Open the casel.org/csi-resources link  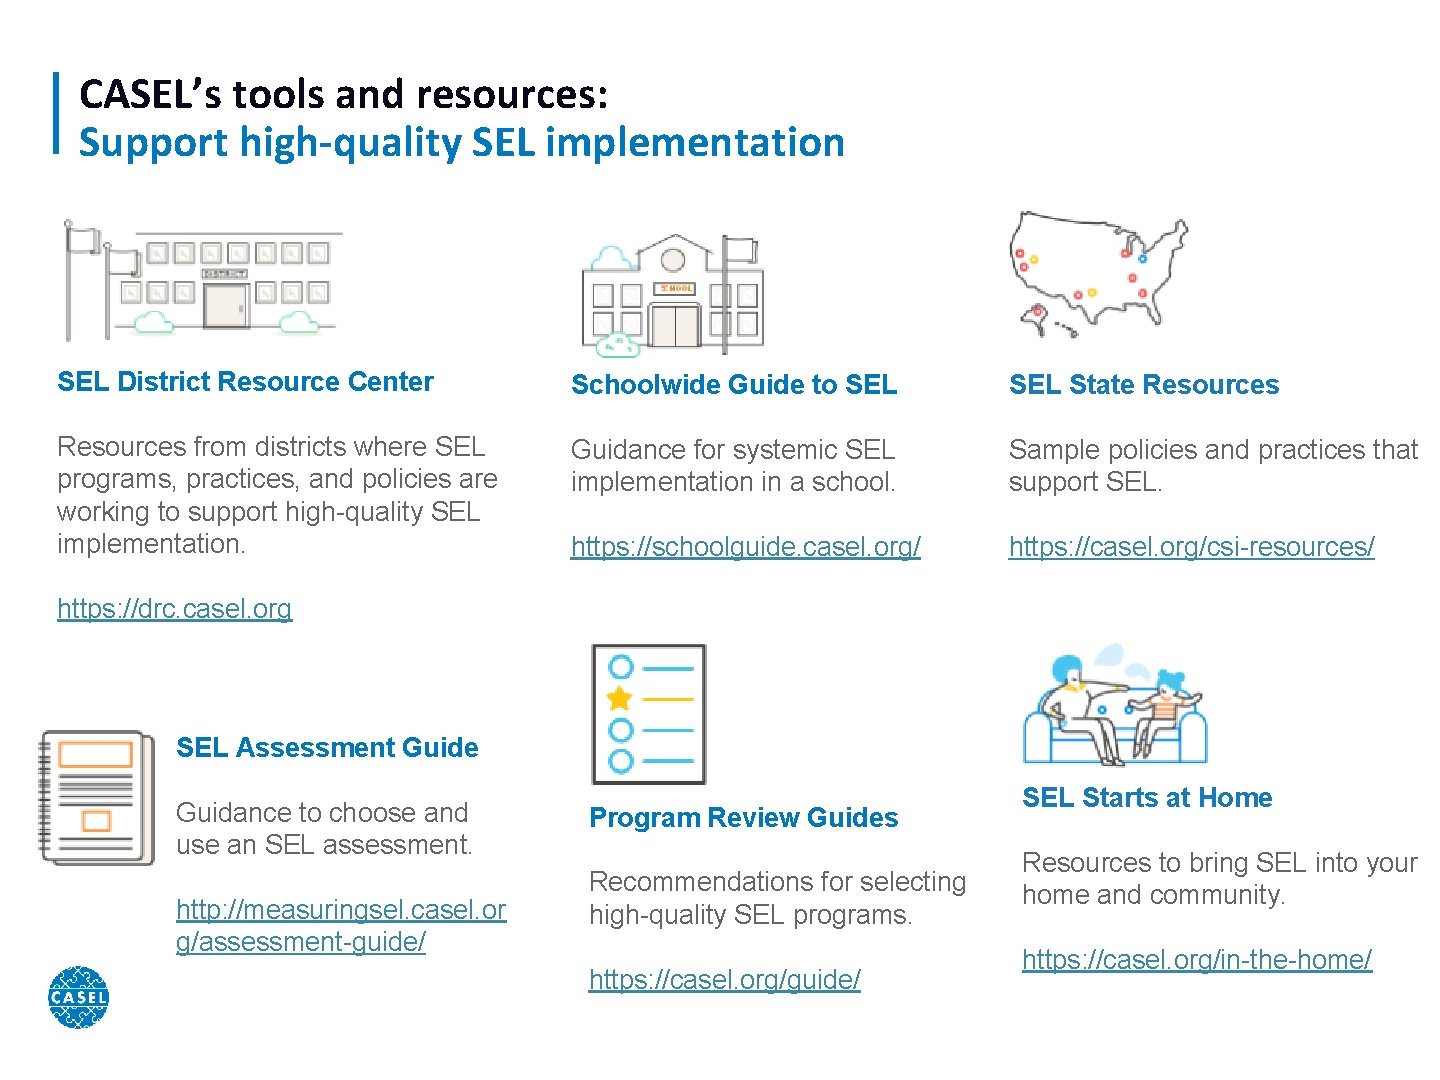1192,546
